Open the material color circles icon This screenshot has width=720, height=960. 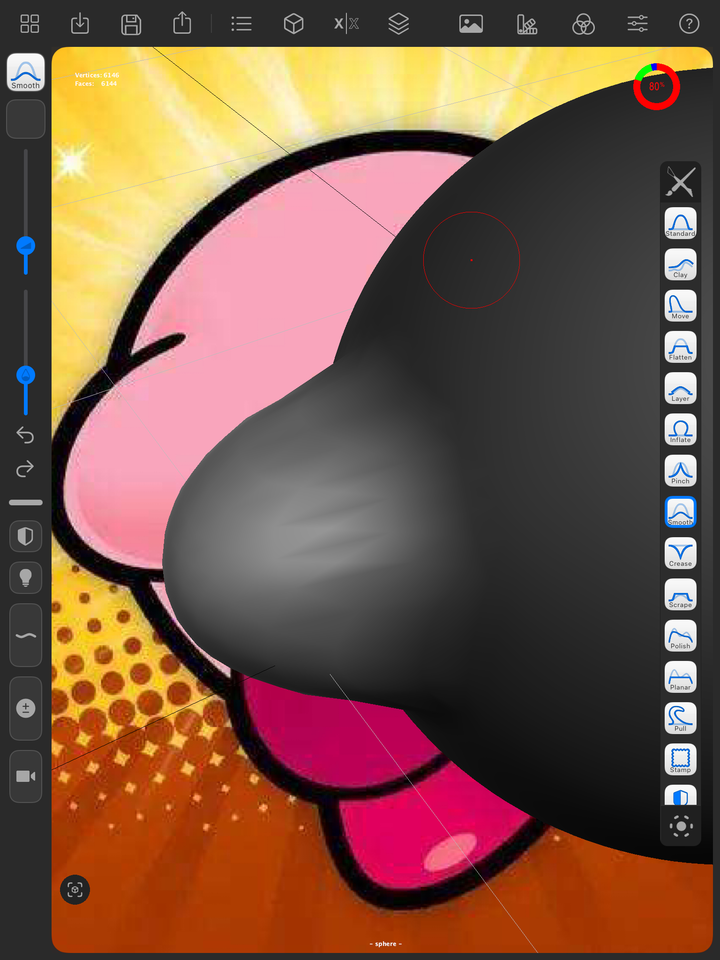583,24
